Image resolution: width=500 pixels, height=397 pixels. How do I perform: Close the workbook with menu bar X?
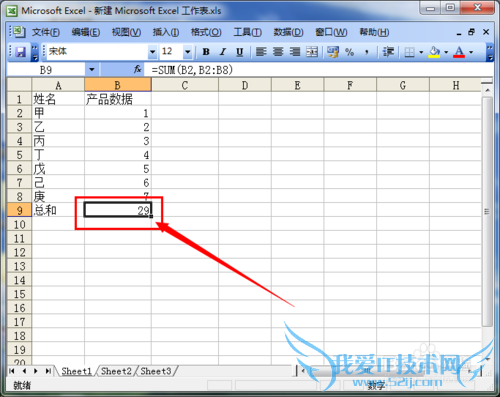486,32
